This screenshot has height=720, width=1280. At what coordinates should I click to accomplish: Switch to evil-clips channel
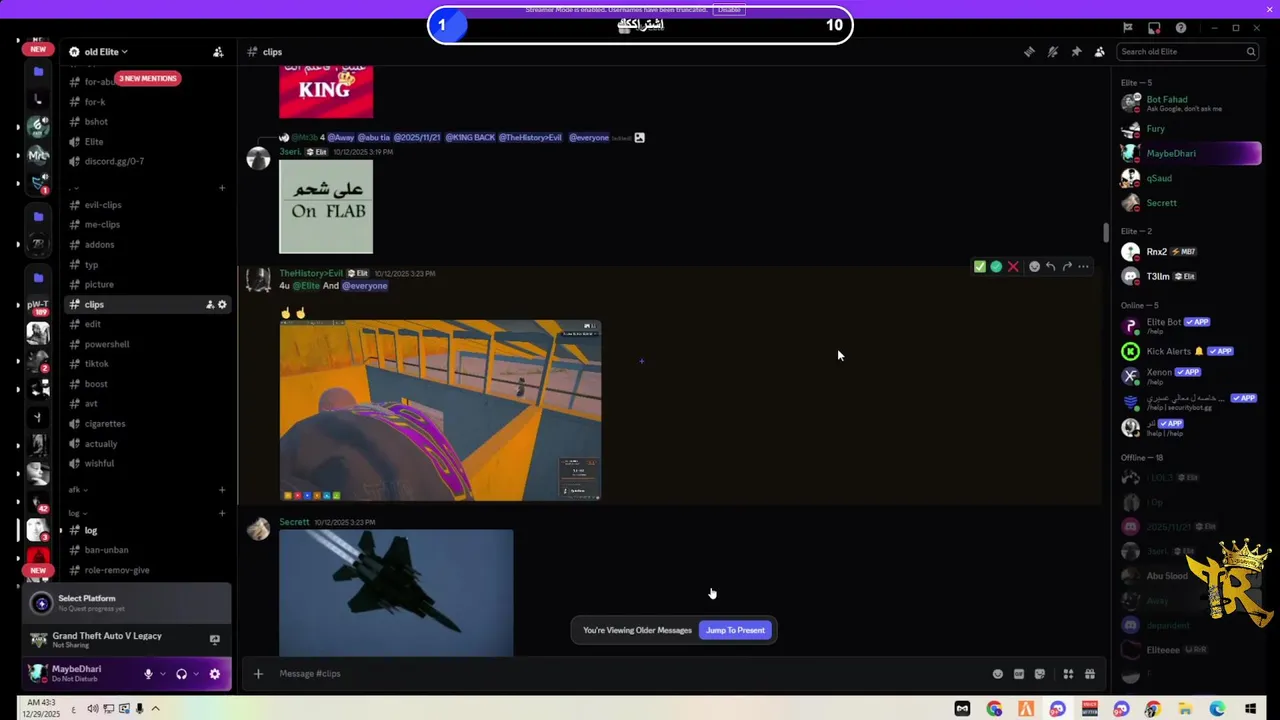pos(148,205)
